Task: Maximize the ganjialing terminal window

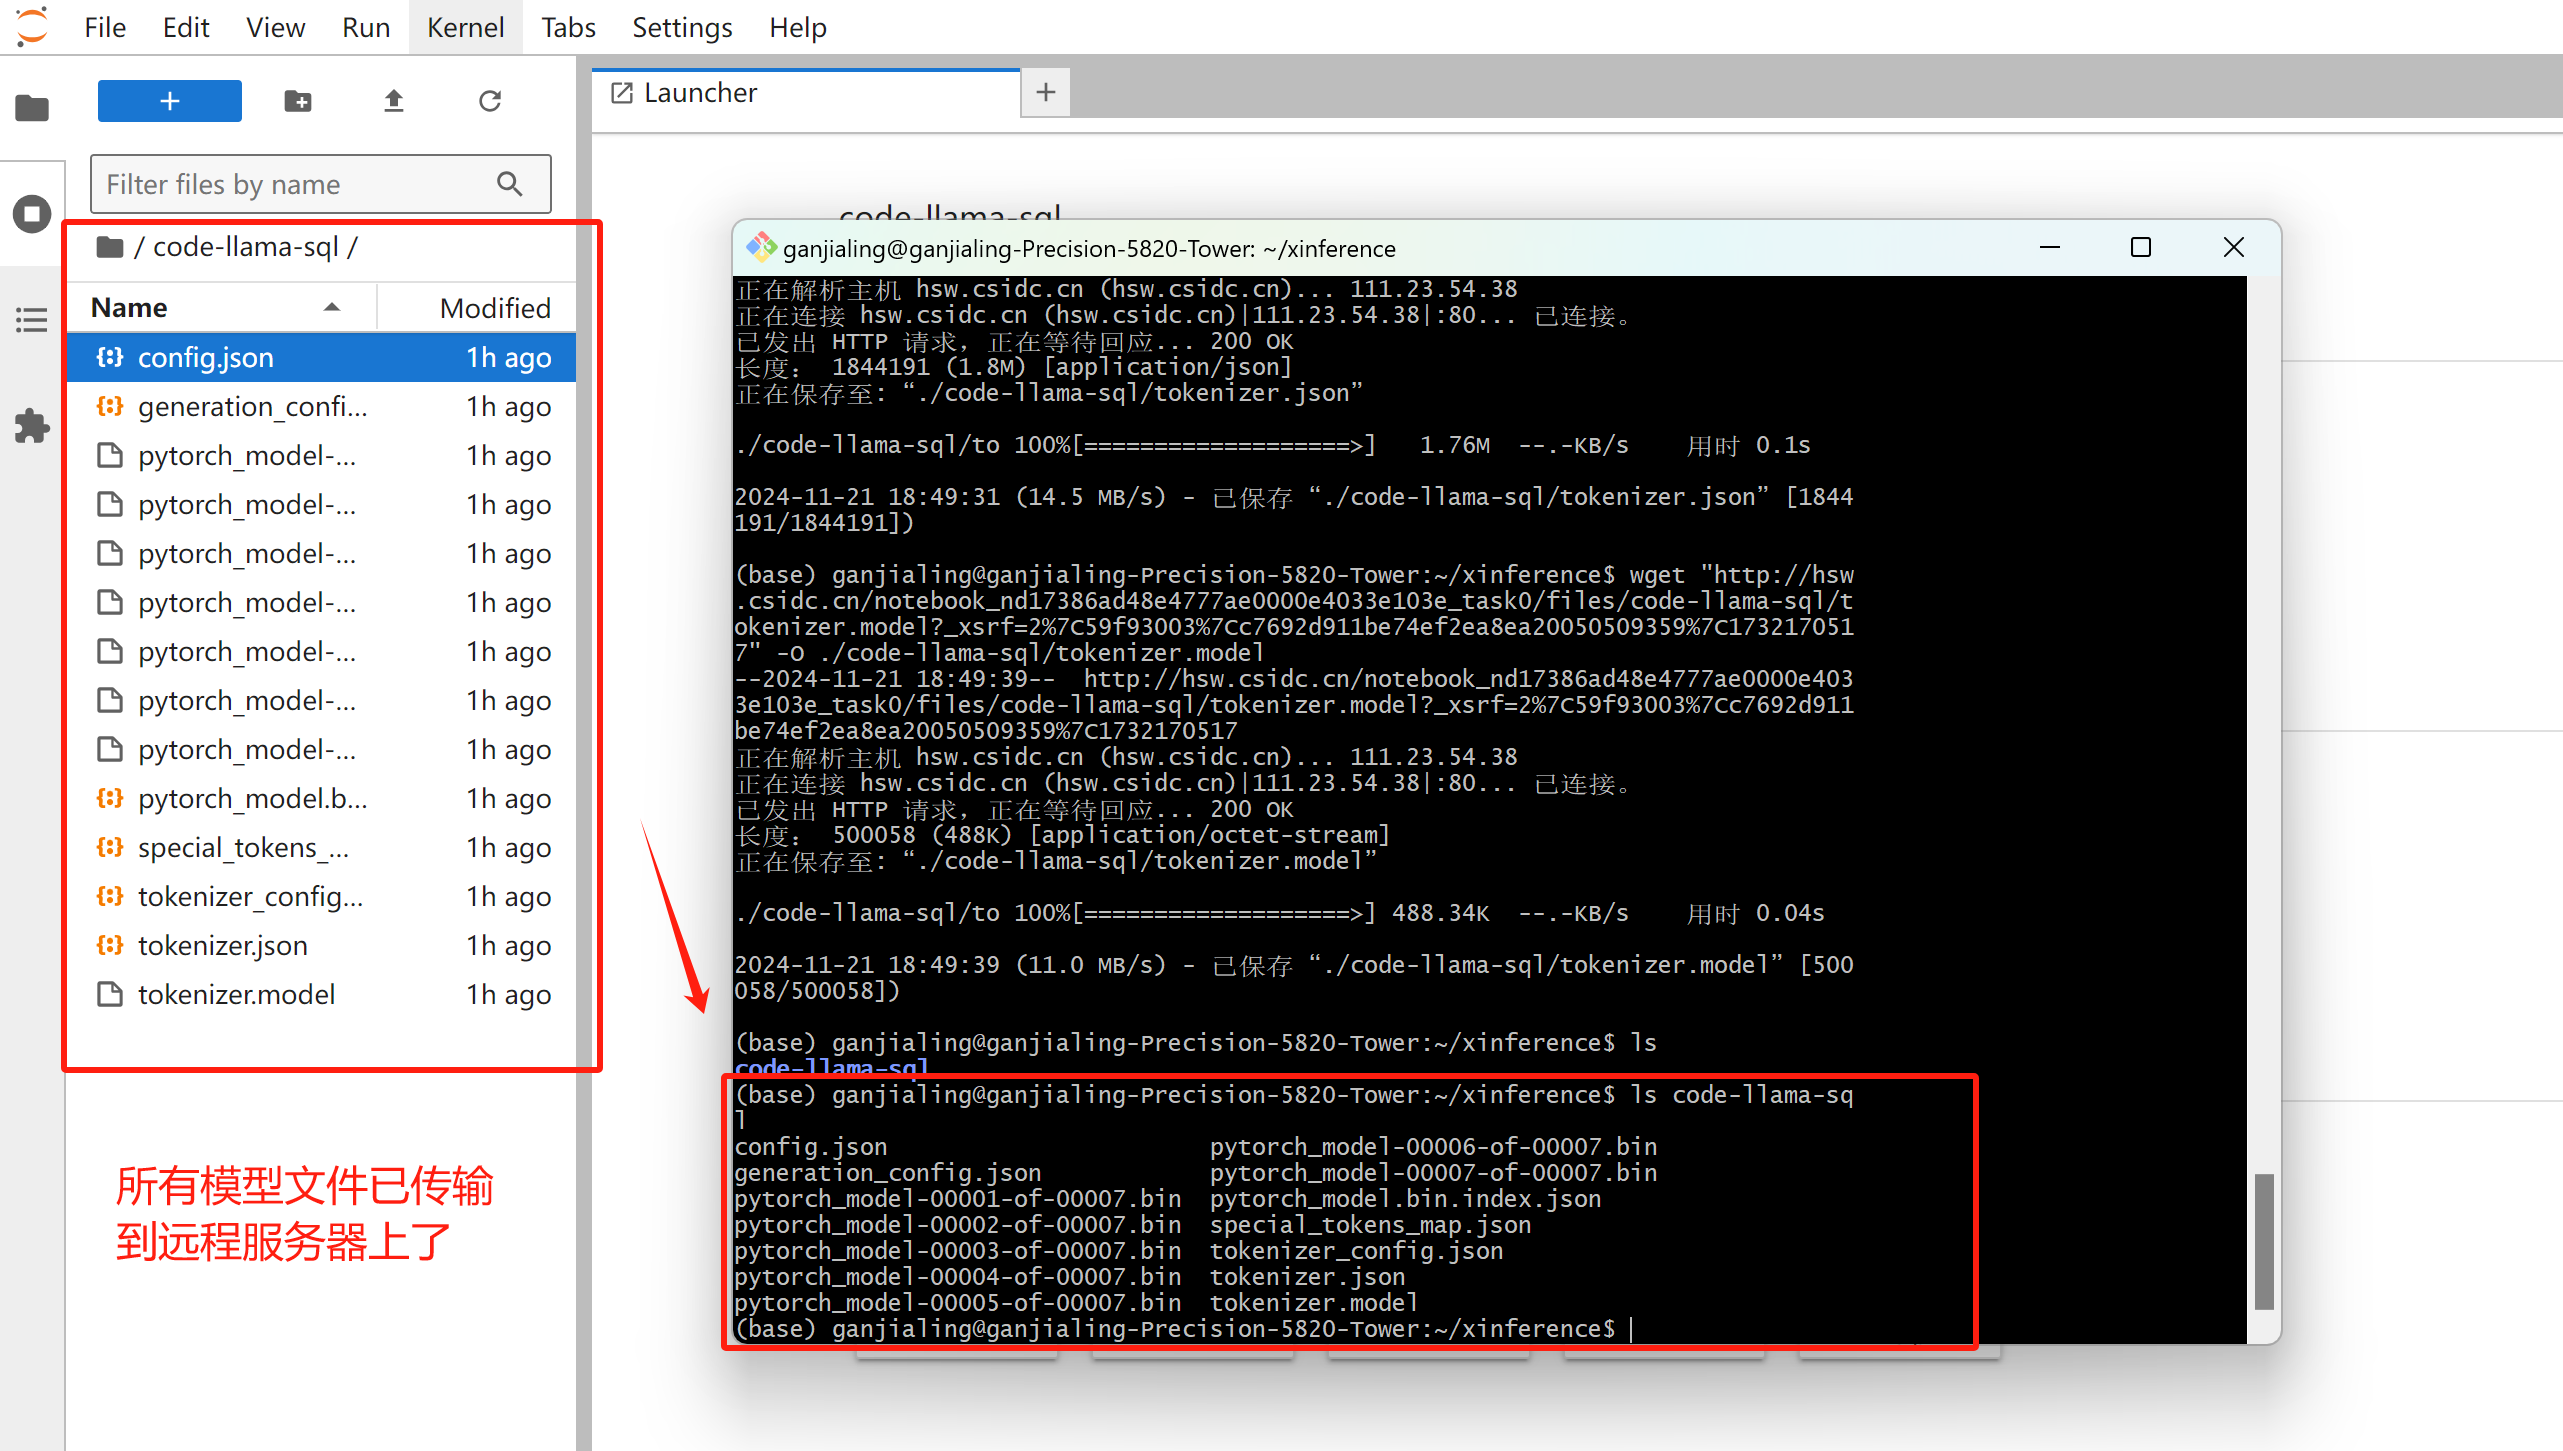Action: [2141, 247]
